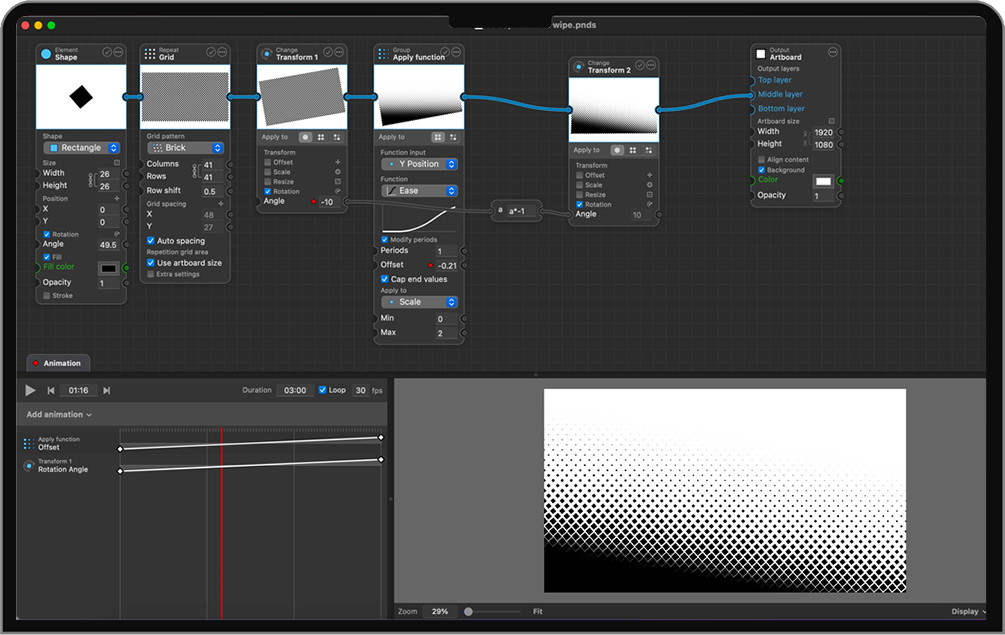Jump to the animation end with skip-forward icon

pyautogui.click(x=107, y=390)
